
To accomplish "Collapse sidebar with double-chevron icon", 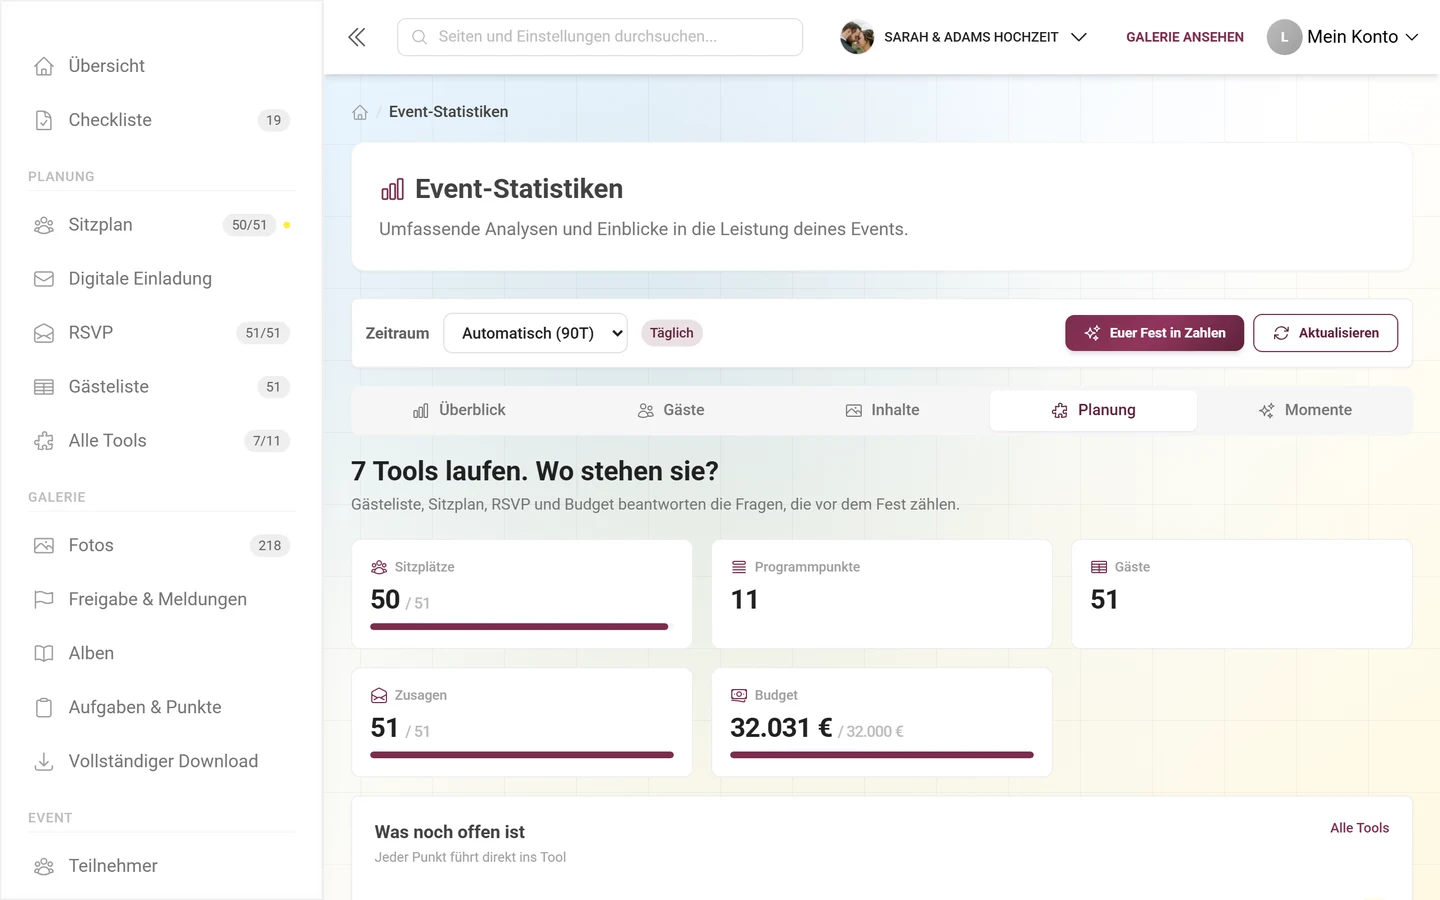I will 357,37.
